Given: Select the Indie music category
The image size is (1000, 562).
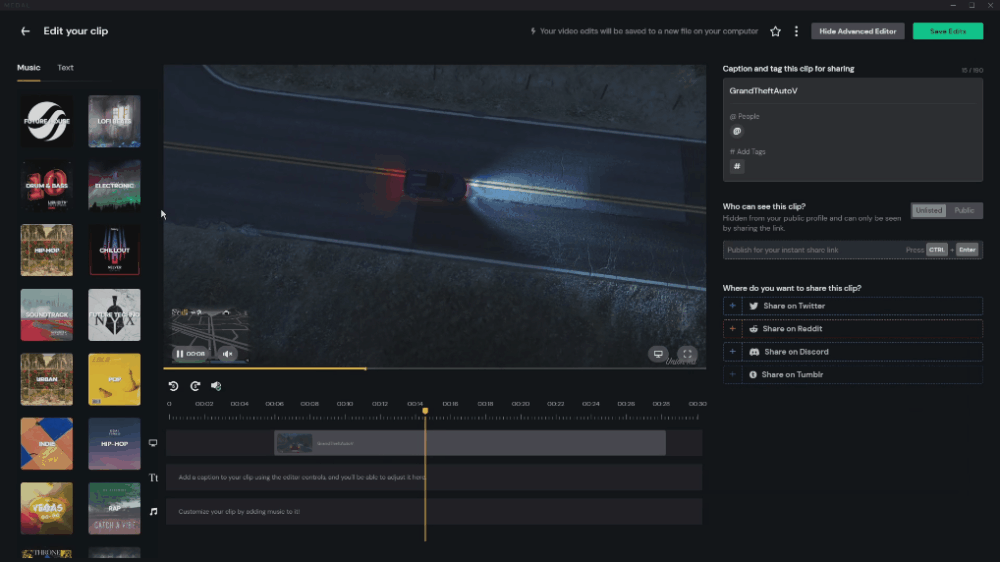Looking at the screenshot, I should point(47,443).
